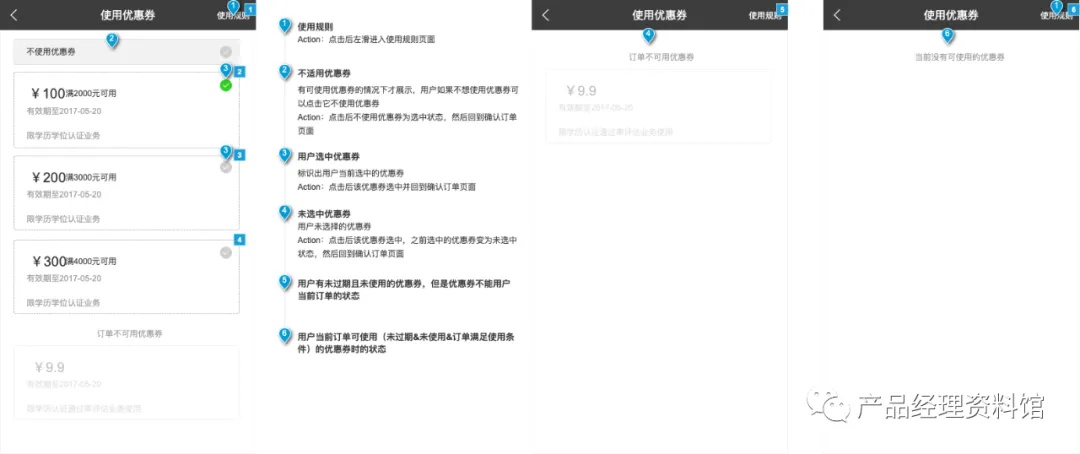
Task: Click 限学历学位认证业务 on the ¥200 coupon
Action: point(63,219)
